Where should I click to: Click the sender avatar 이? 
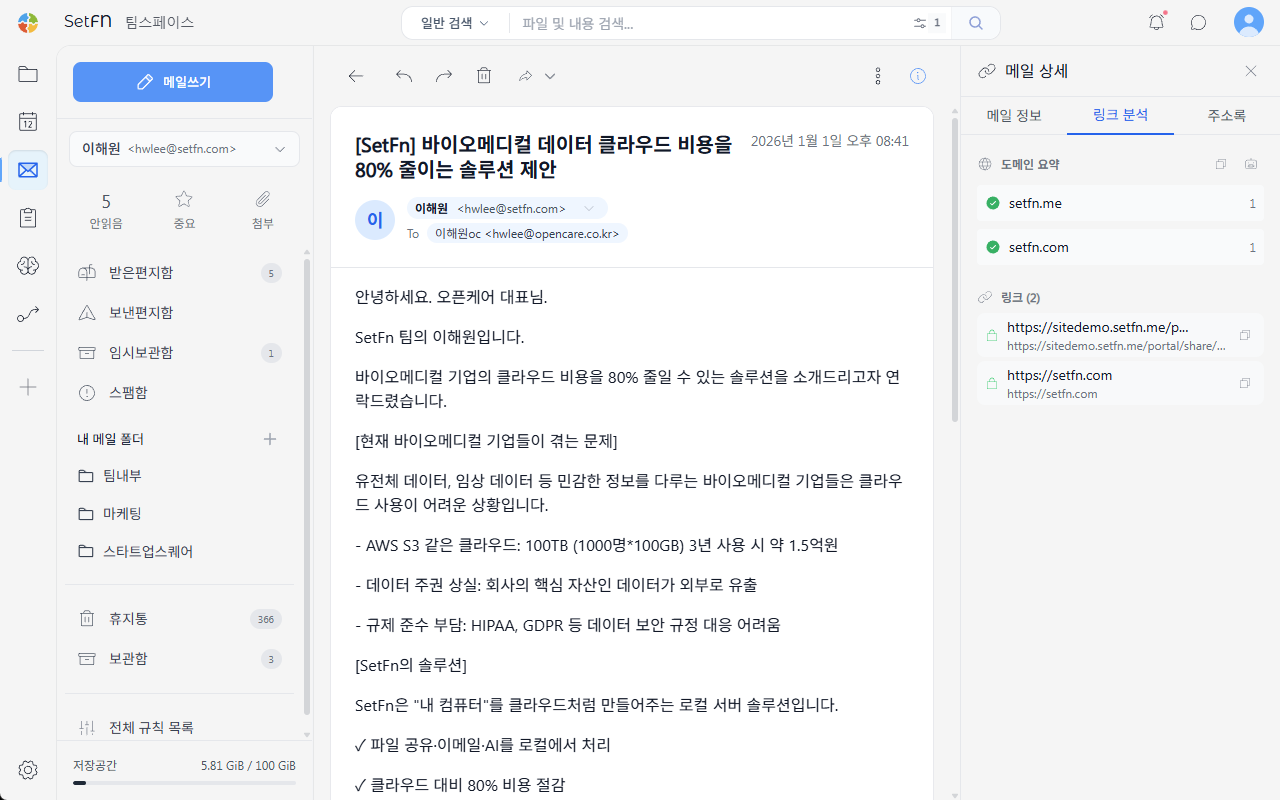[375, 220]
